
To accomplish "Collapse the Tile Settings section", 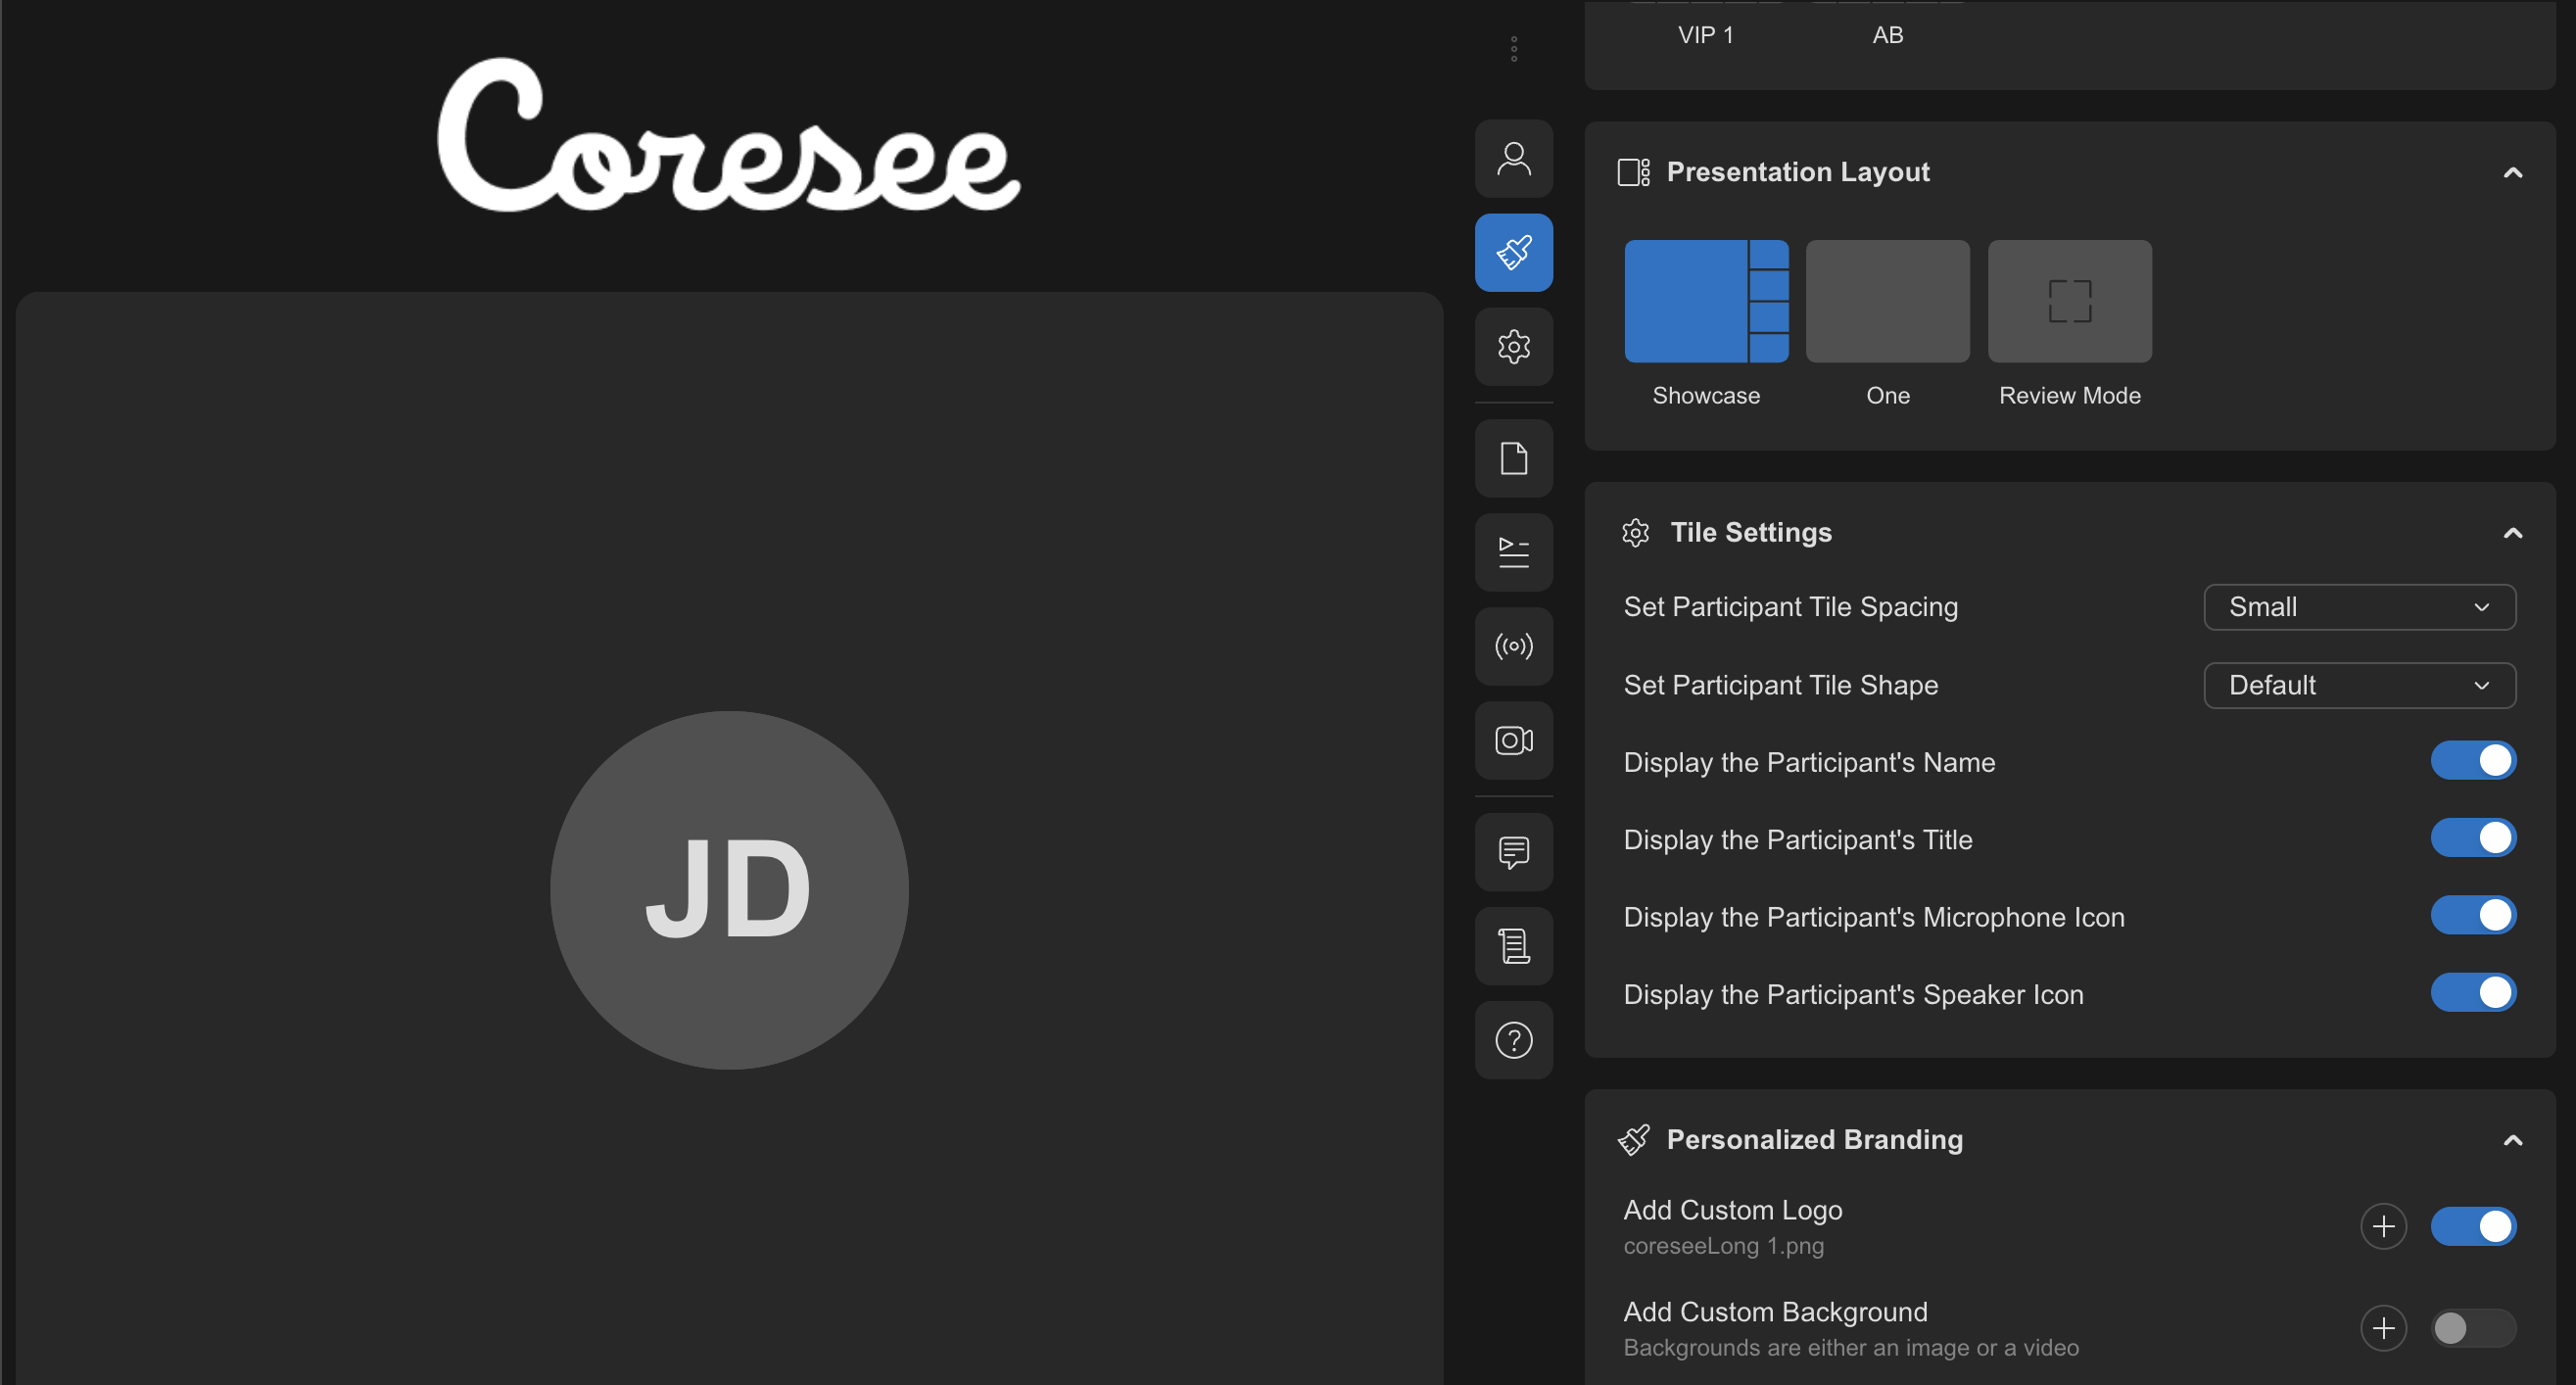I will (2512, 533).
